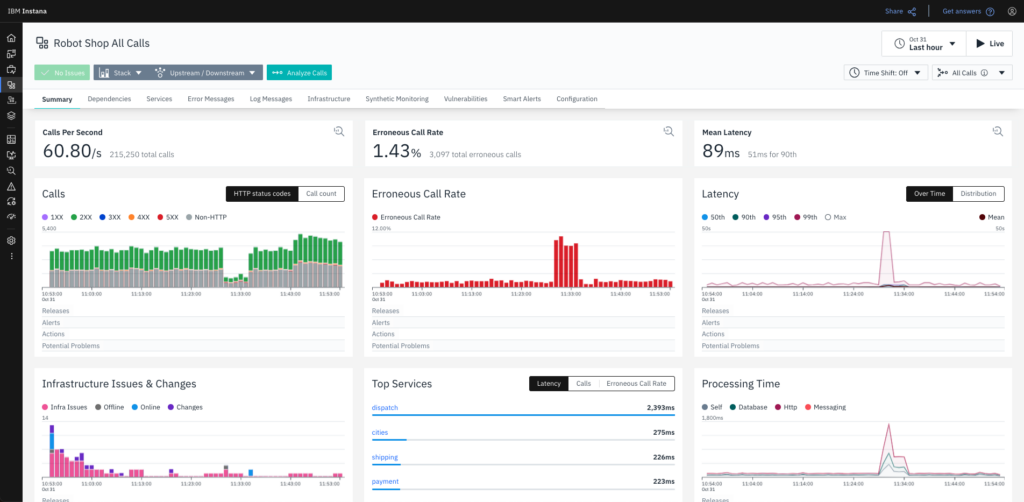The height and width of the screenshot is (502, 1024).
Task: Open the user profile avatar icon
Action: click(1012, 11)
